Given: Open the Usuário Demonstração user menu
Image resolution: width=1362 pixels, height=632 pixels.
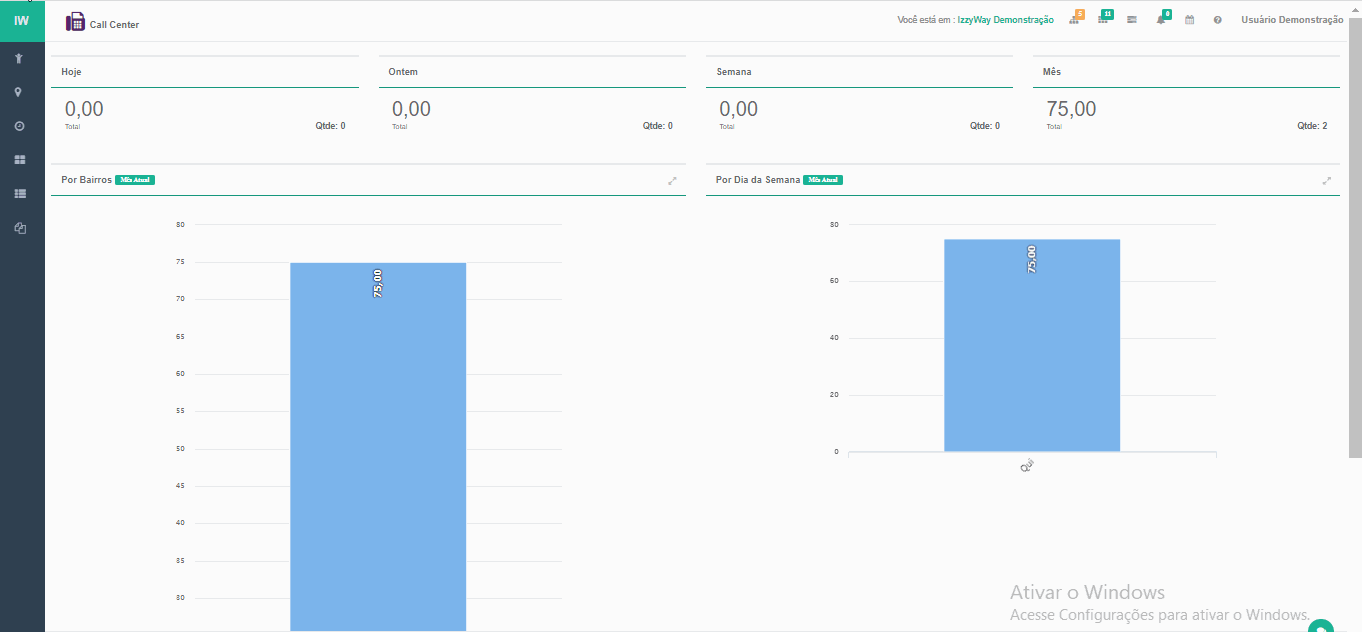Looking at the screenshot, I should click(1291, 20).
